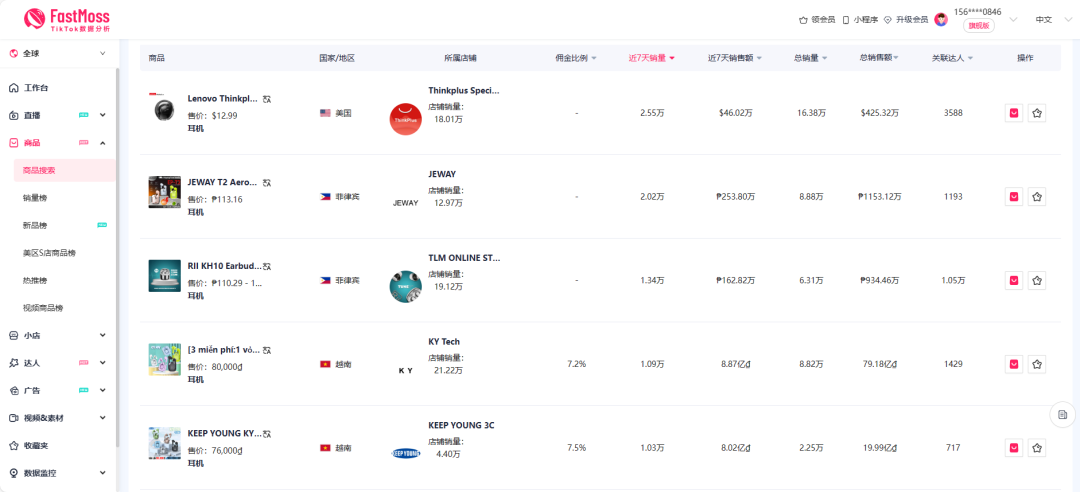Favorite the Lenovo Thinkplus product with star icon
This screenshot has height=492, width=1080.
point(1037,113)
